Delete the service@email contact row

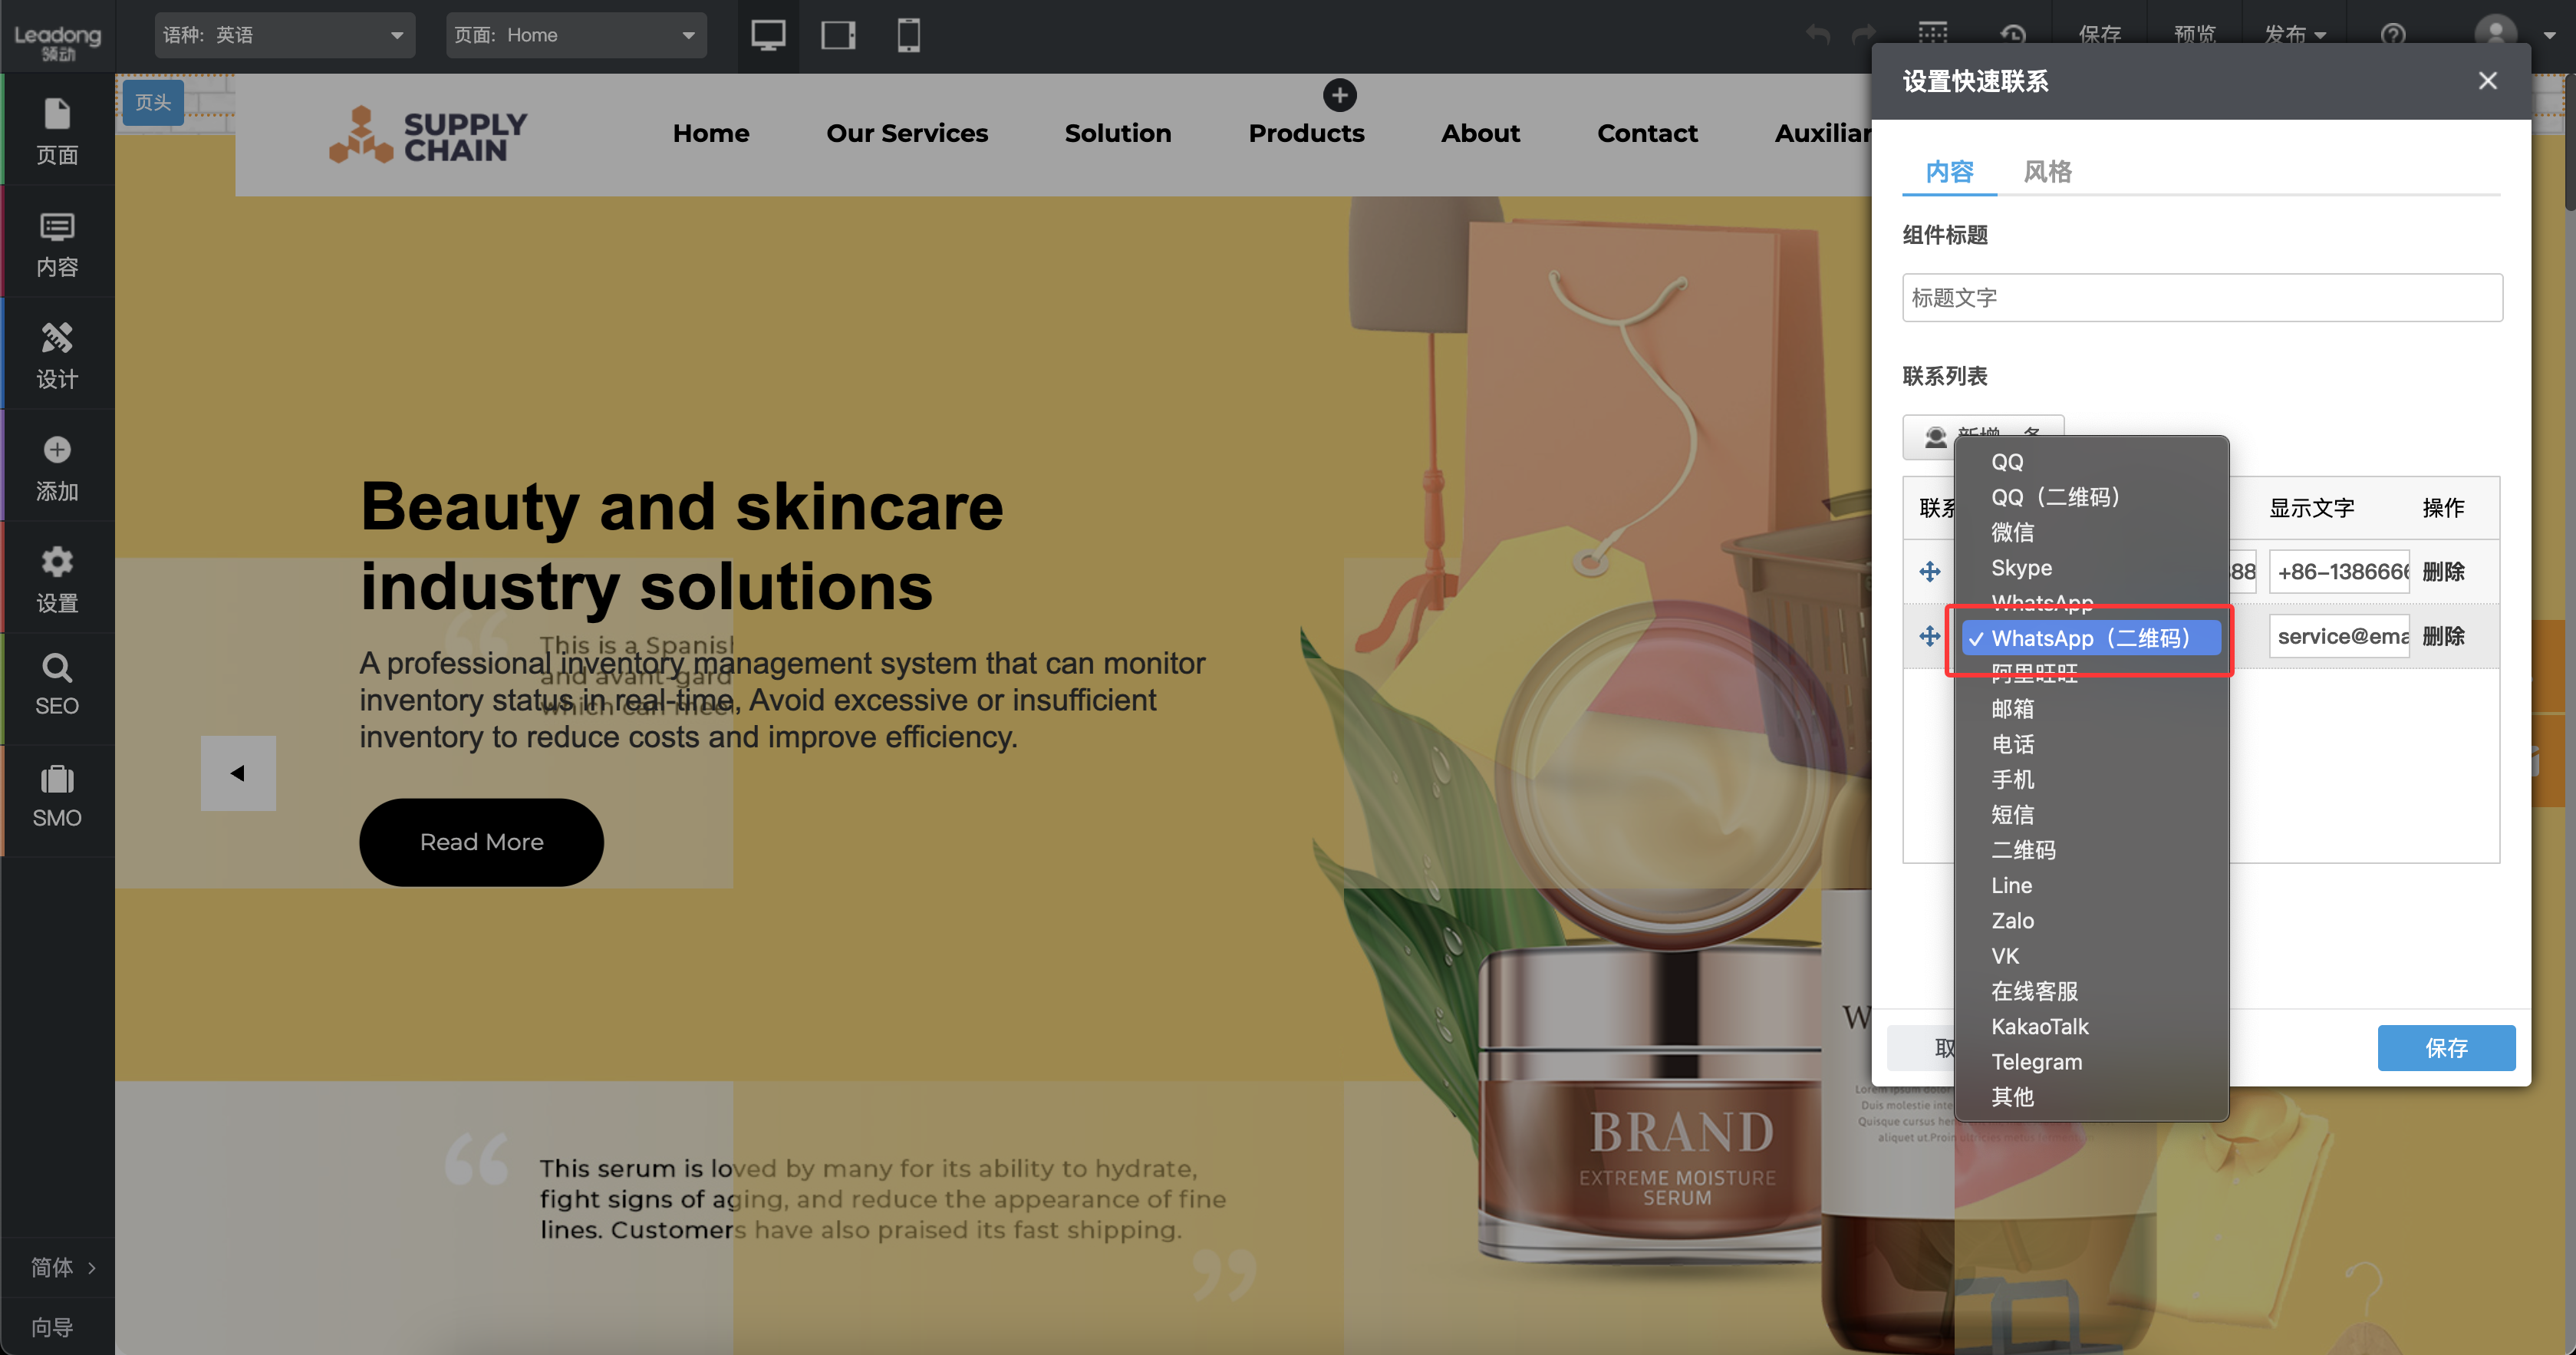pos(2443,636)
